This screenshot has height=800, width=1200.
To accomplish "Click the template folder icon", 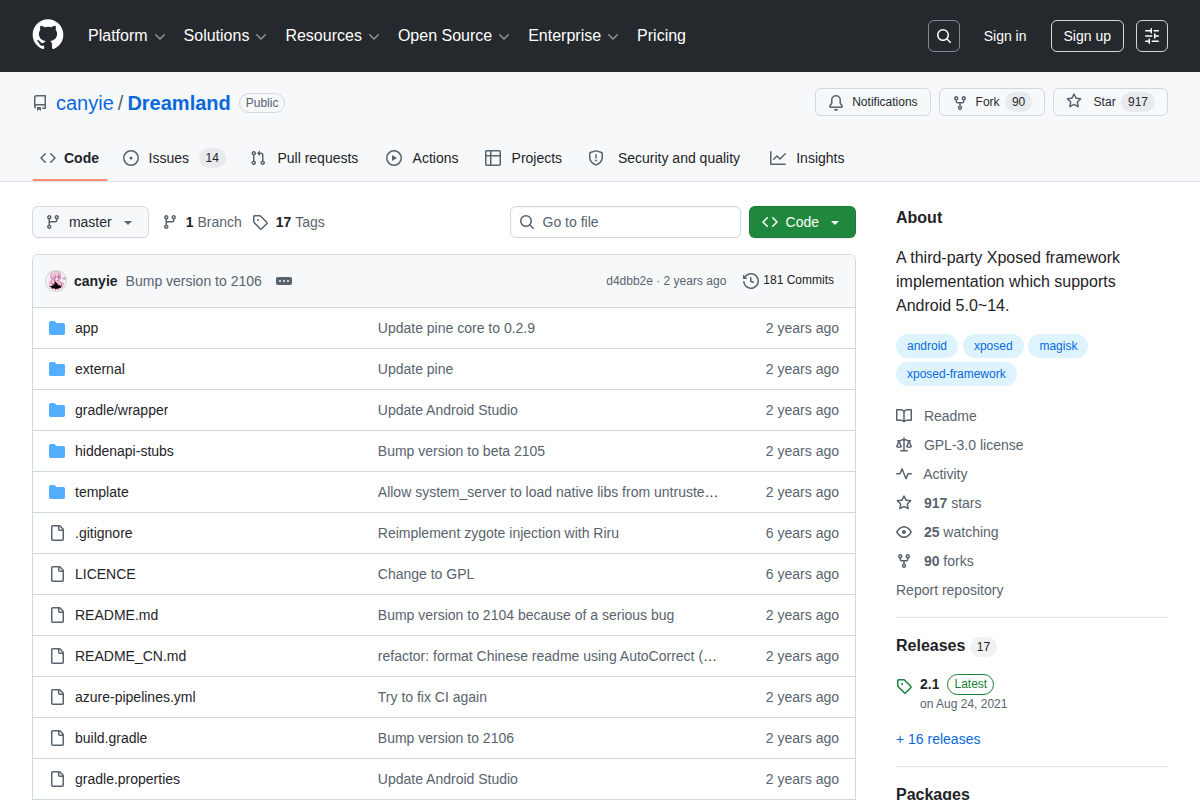I will [x=57, y=492].
